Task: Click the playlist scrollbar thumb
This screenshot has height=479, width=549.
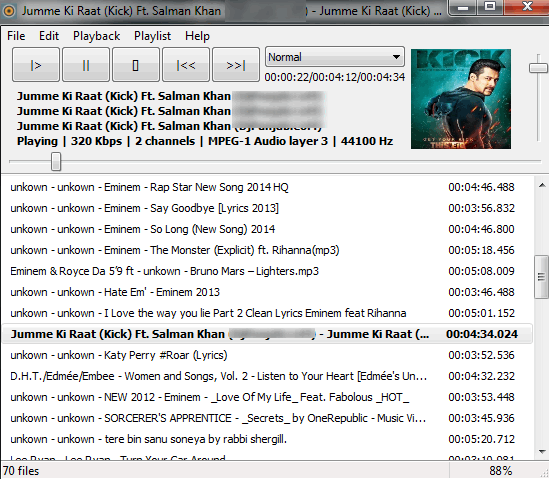Action: (x=541, y=277)
